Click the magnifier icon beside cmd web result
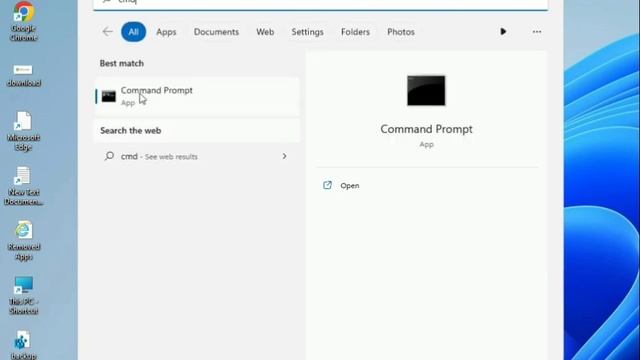The width and height of the screenshot is (640, 360). 109,156
